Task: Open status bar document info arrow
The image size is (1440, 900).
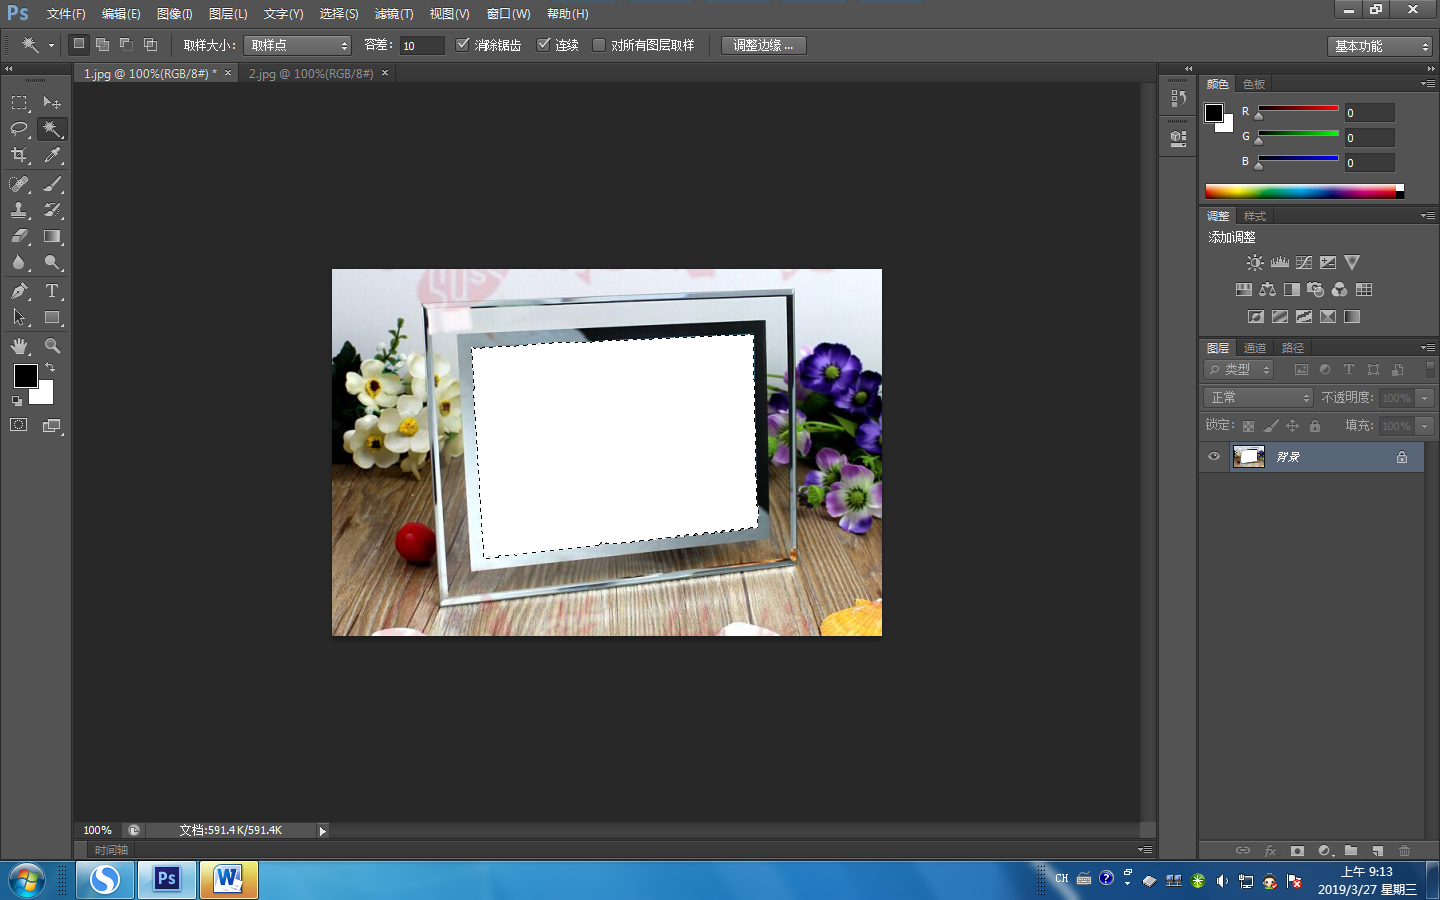Action: pyautogui.click(x=322, y=831)
